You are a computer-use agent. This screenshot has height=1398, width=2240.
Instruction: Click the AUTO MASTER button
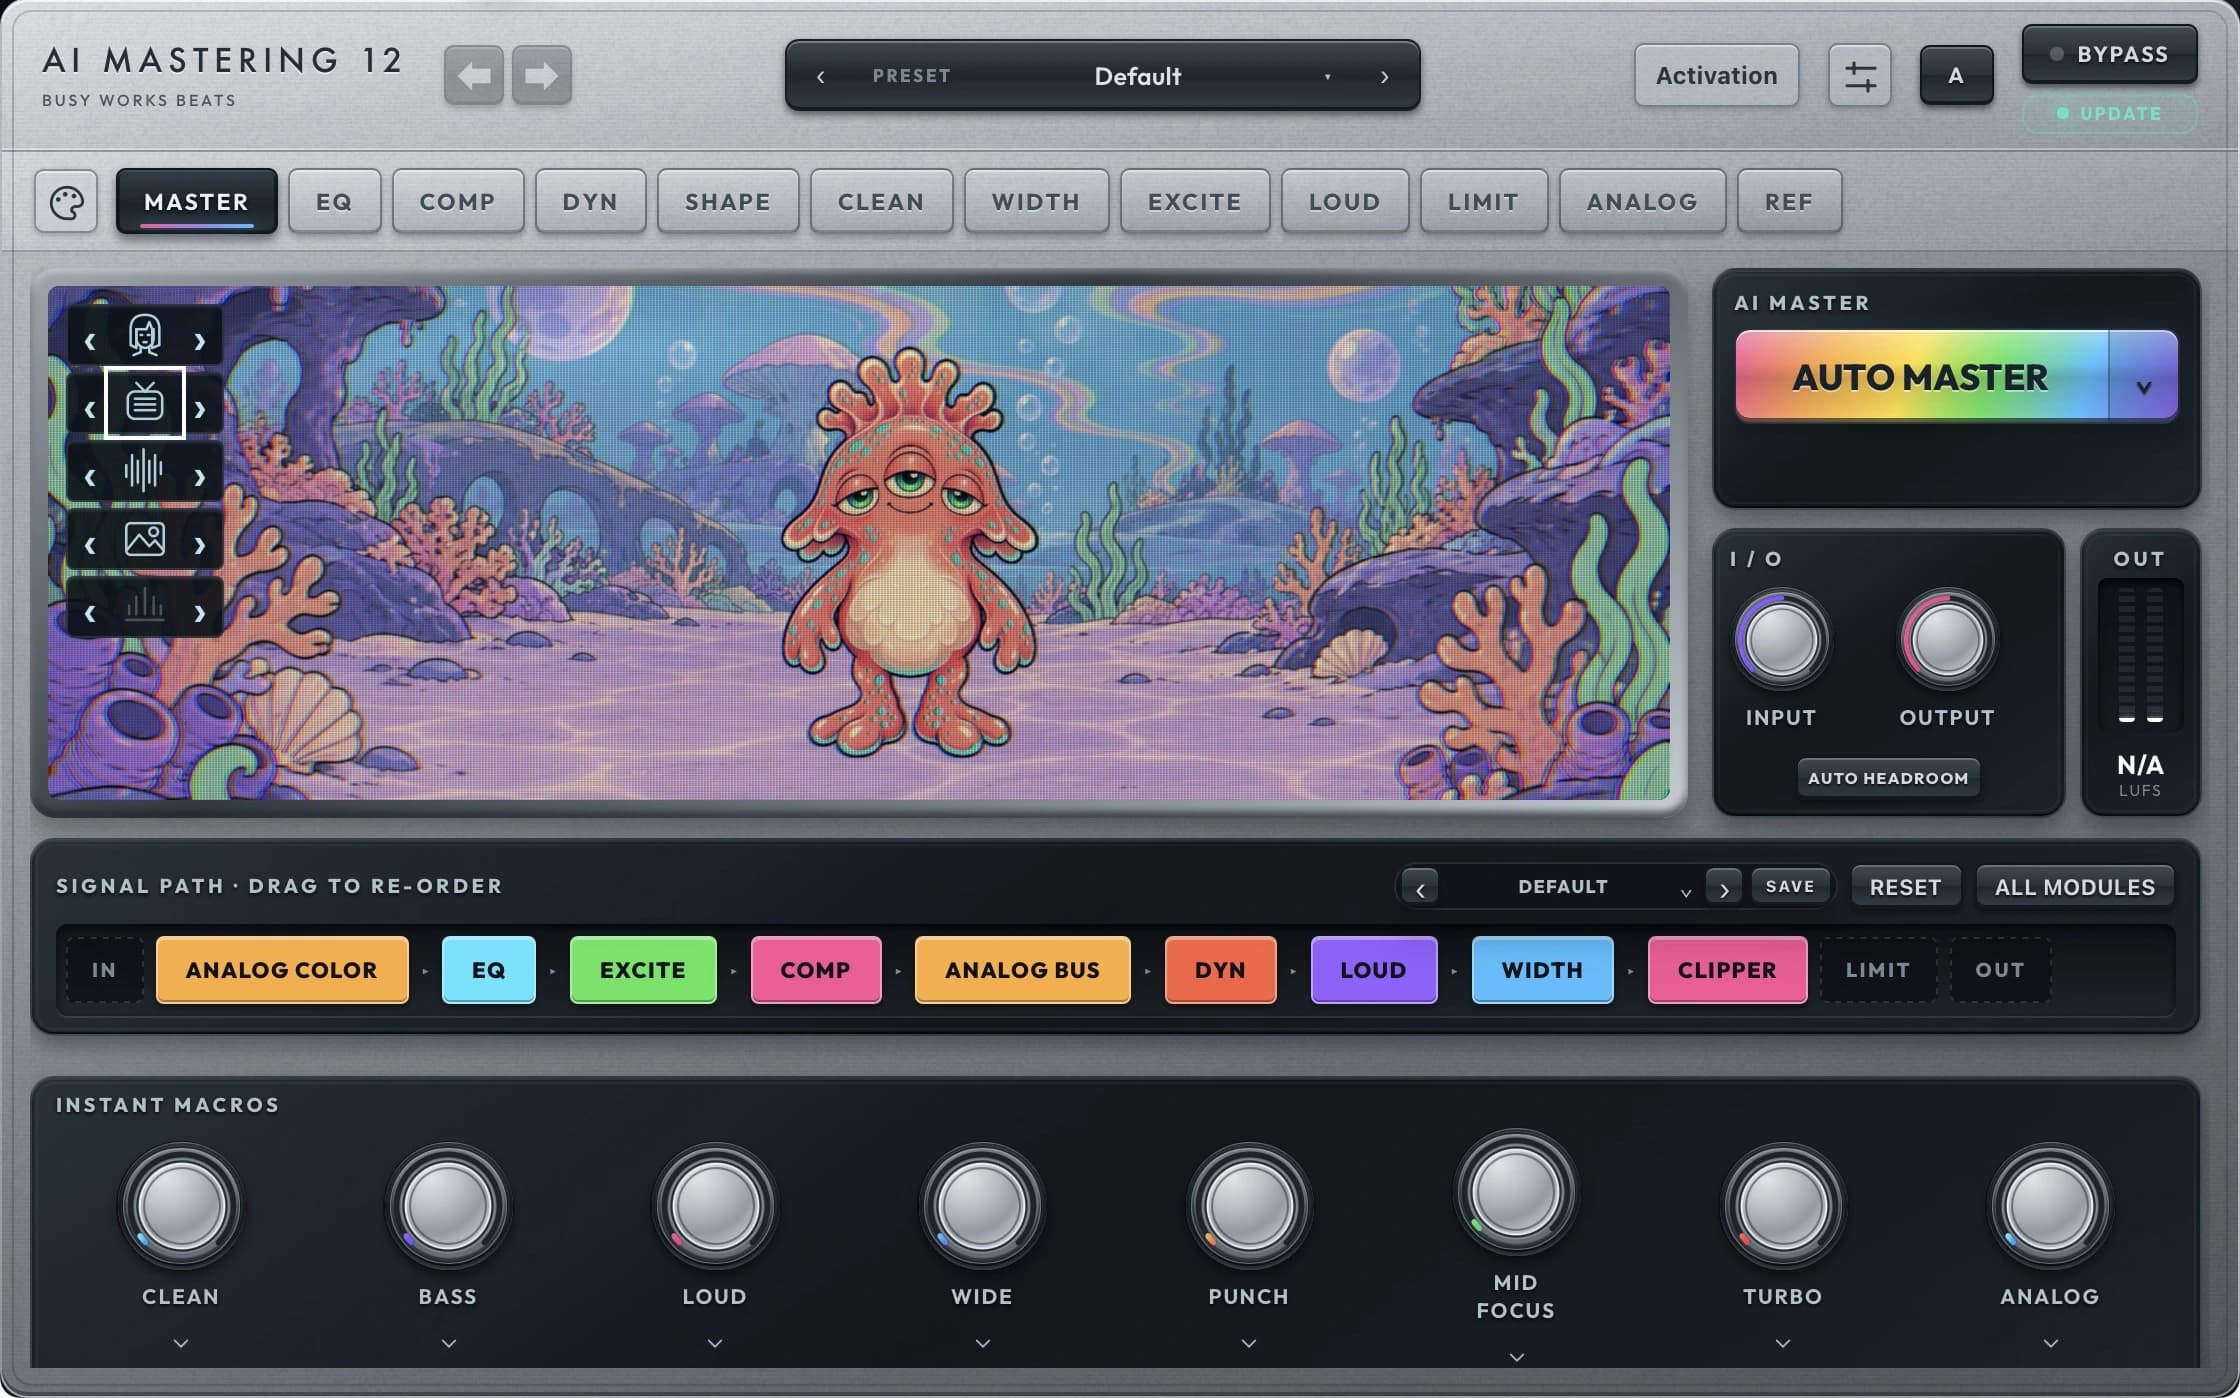1921,376
